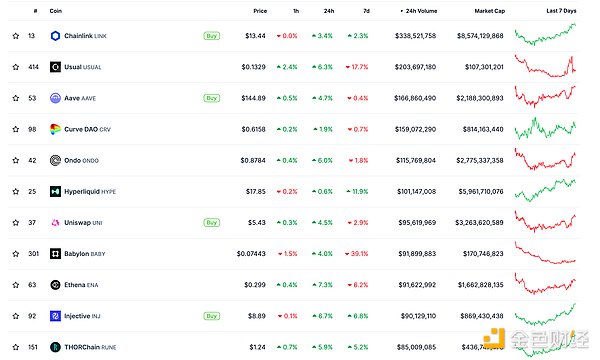Open the Hyperliquid 7-day sparkline chart

[545, 190]
